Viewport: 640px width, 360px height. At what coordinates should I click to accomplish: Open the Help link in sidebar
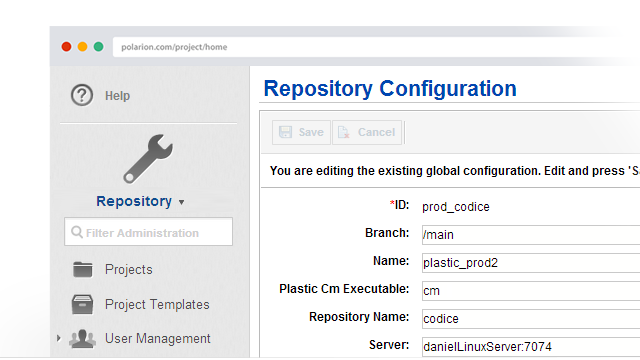117,96
